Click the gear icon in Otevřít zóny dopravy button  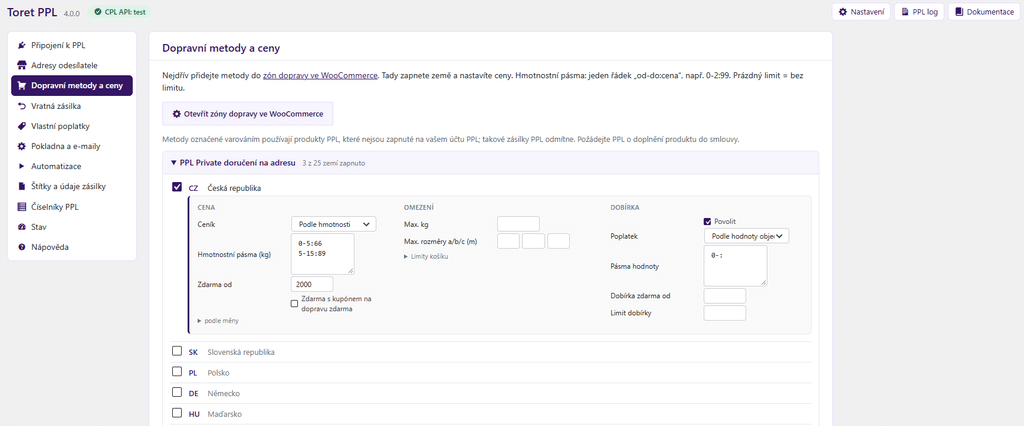pos(176,114)
